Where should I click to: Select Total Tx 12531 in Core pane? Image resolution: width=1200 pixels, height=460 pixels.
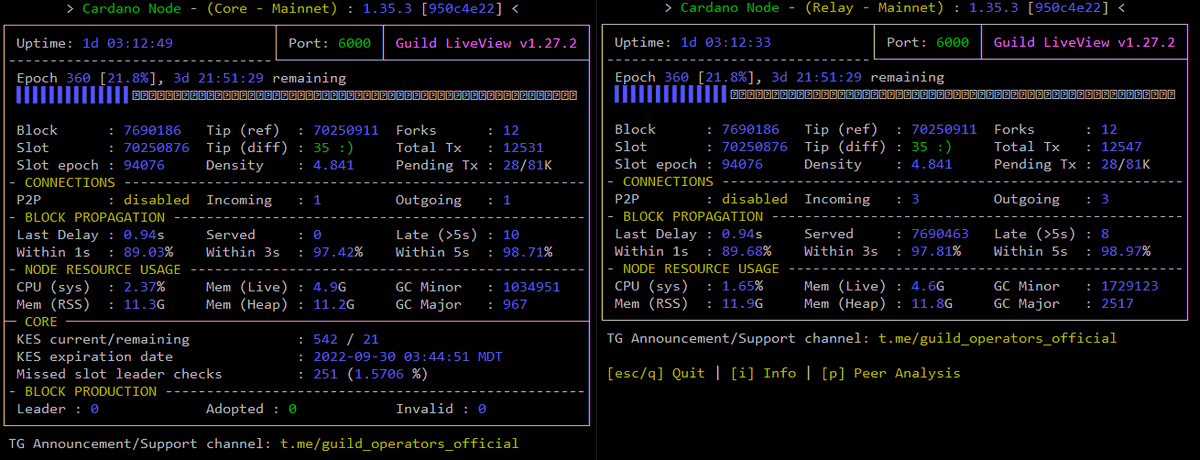(524, 147)
